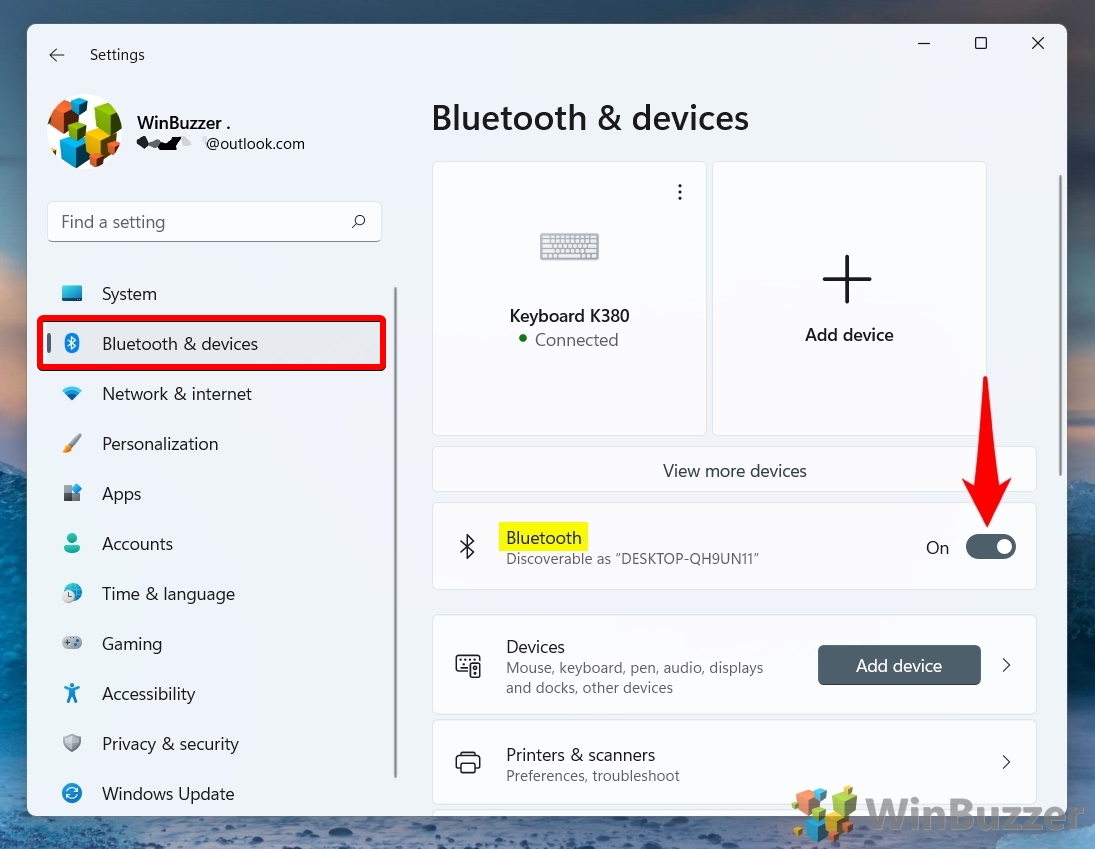This screenshot has width=1095, height=849.
Task: Turn off the Bluetooth toggle
Action: (x=990, y=546)
